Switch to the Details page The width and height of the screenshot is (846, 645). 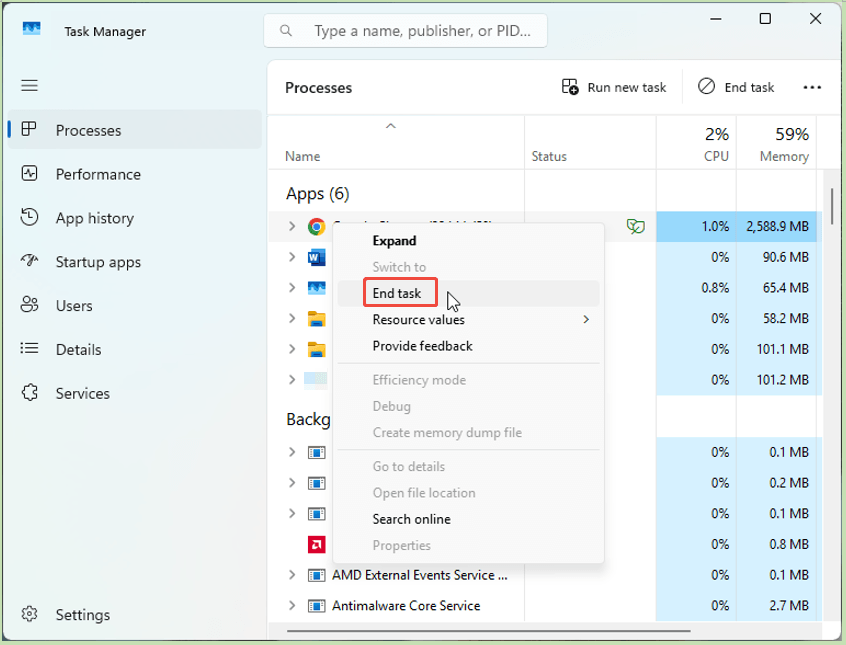[135, 349]
